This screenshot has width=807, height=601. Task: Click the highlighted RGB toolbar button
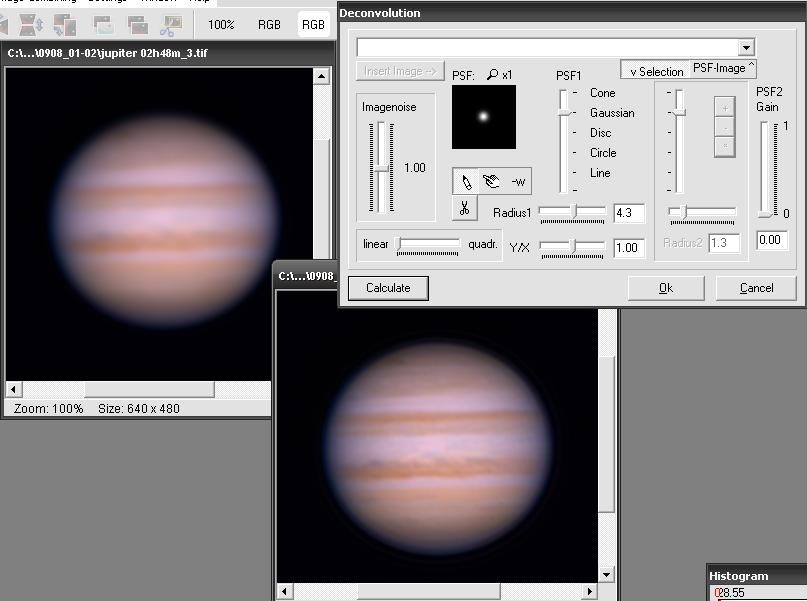[x=313, y=25]
